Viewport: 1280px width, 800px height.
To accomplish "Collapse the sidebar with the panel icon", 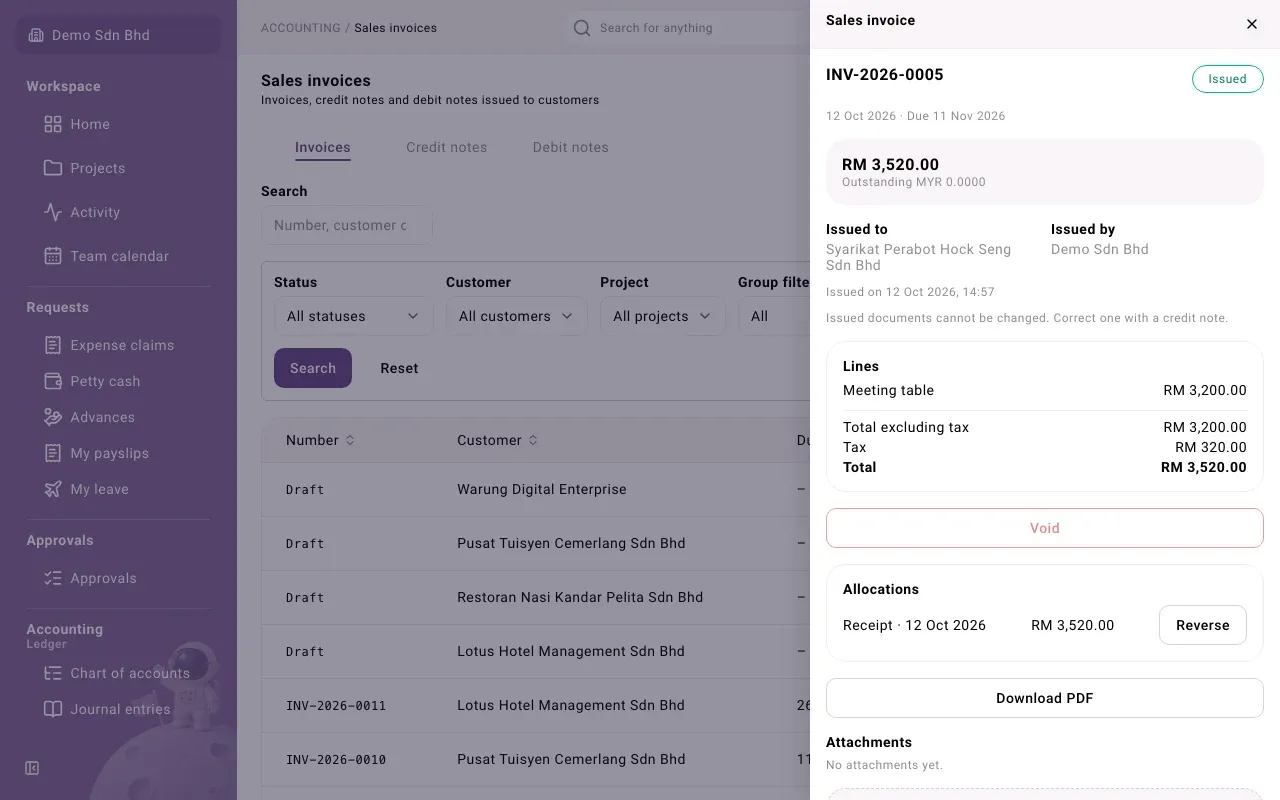I will pos(32,768).
